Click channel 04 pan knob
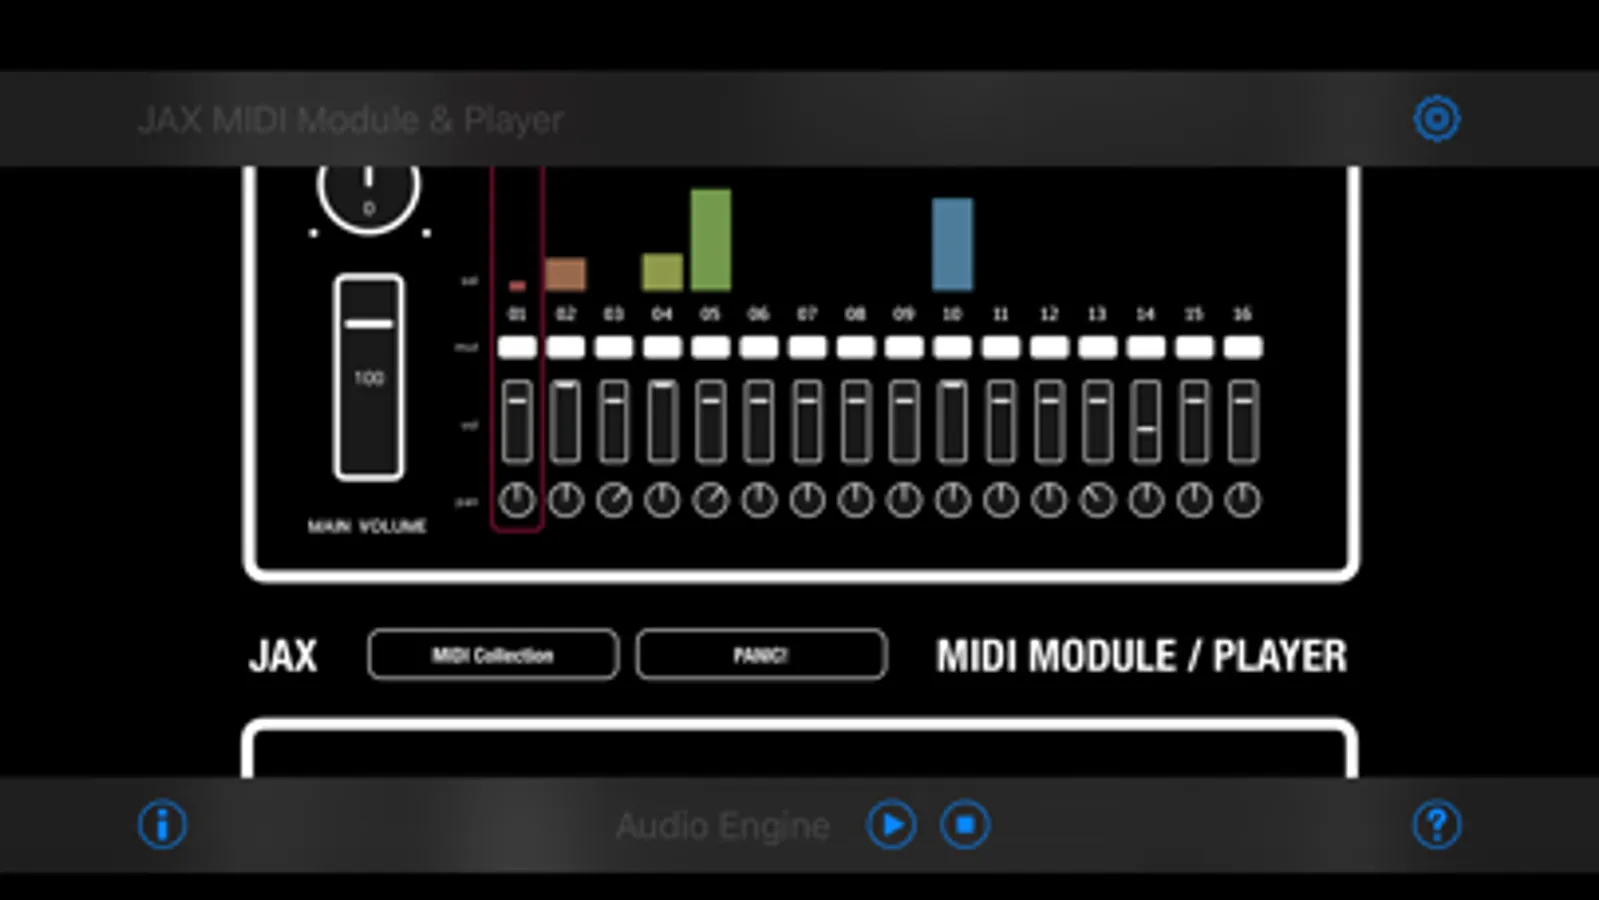The image size is (1599, 900). pos(662,500)
